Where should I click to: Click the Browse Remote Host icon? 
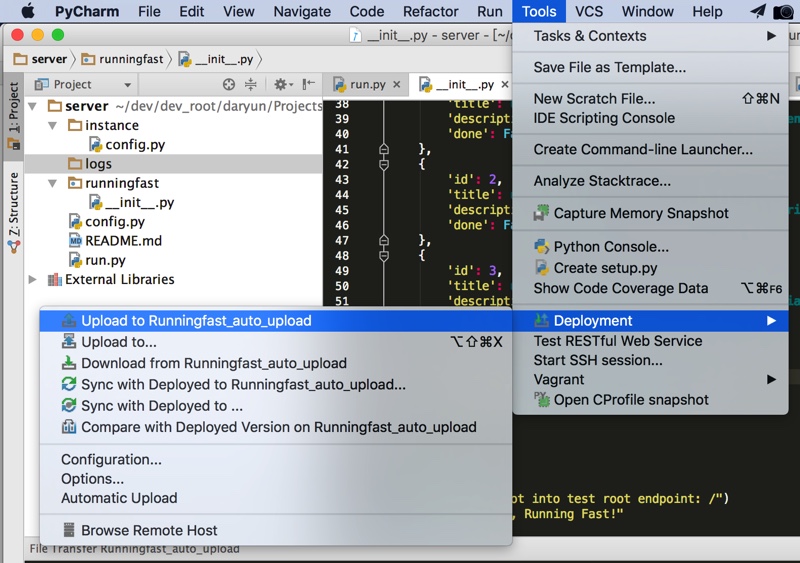tap(69, 530)
